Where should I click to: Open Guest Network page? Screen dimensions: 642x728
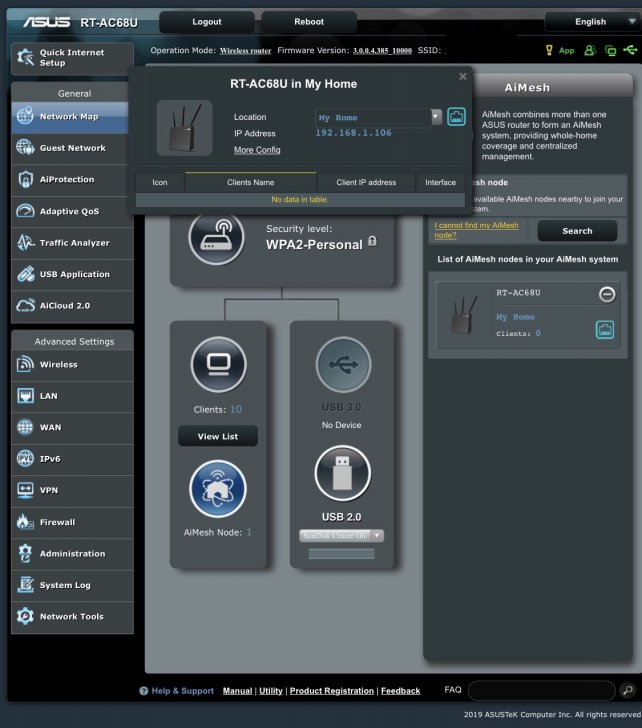click(72, 148)
